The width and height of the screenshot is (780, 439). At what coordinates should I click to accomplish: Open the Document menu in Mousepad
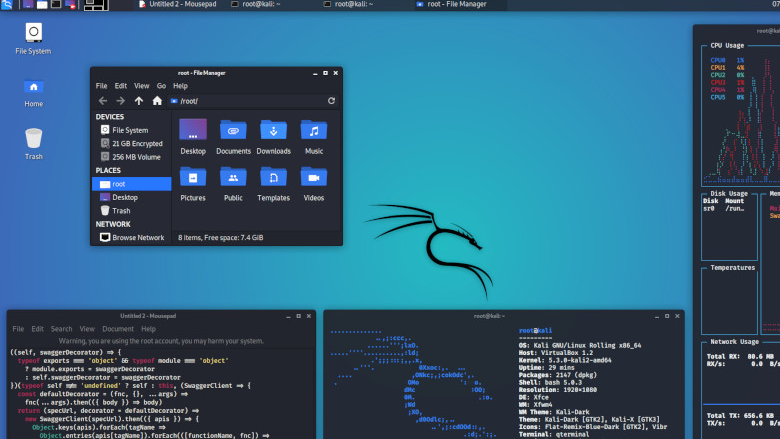tap(117, 329)
